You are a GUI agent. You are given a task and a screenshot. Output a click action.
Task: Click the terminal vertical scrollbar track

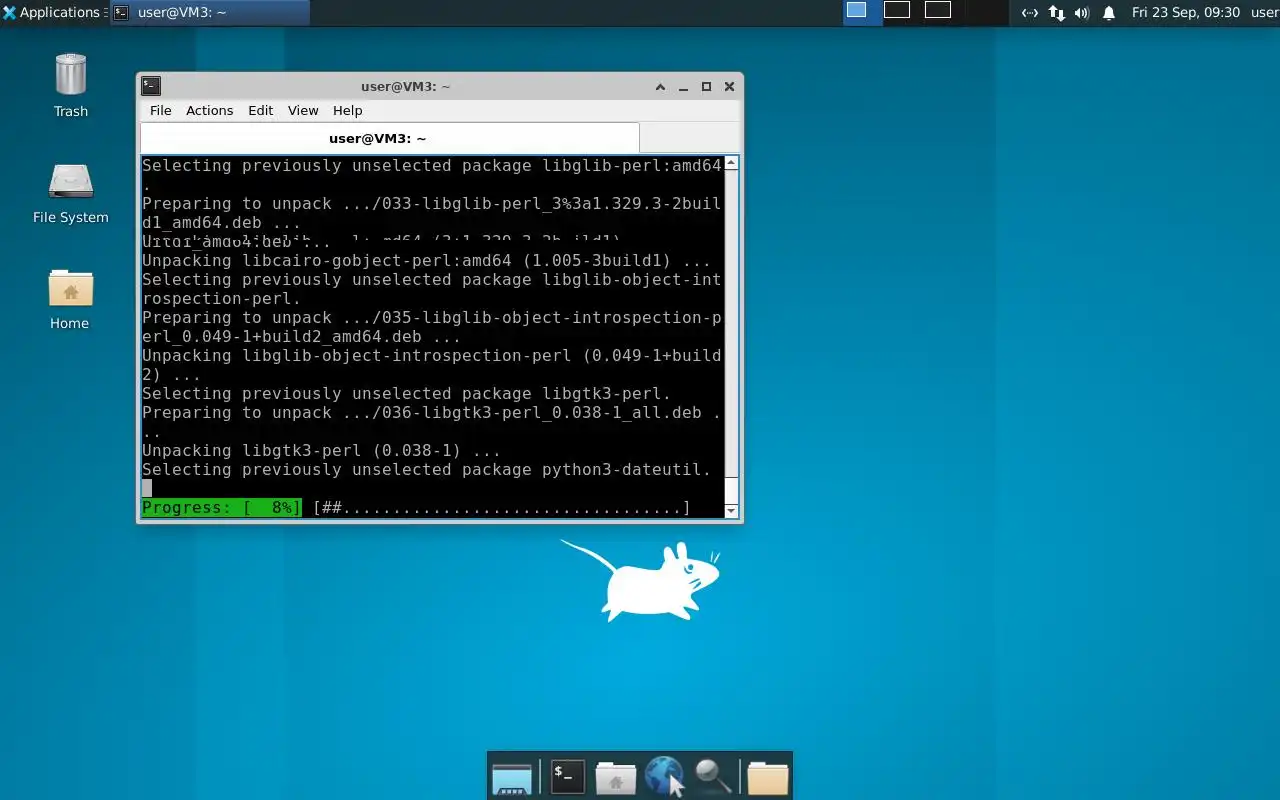[731, 336]
